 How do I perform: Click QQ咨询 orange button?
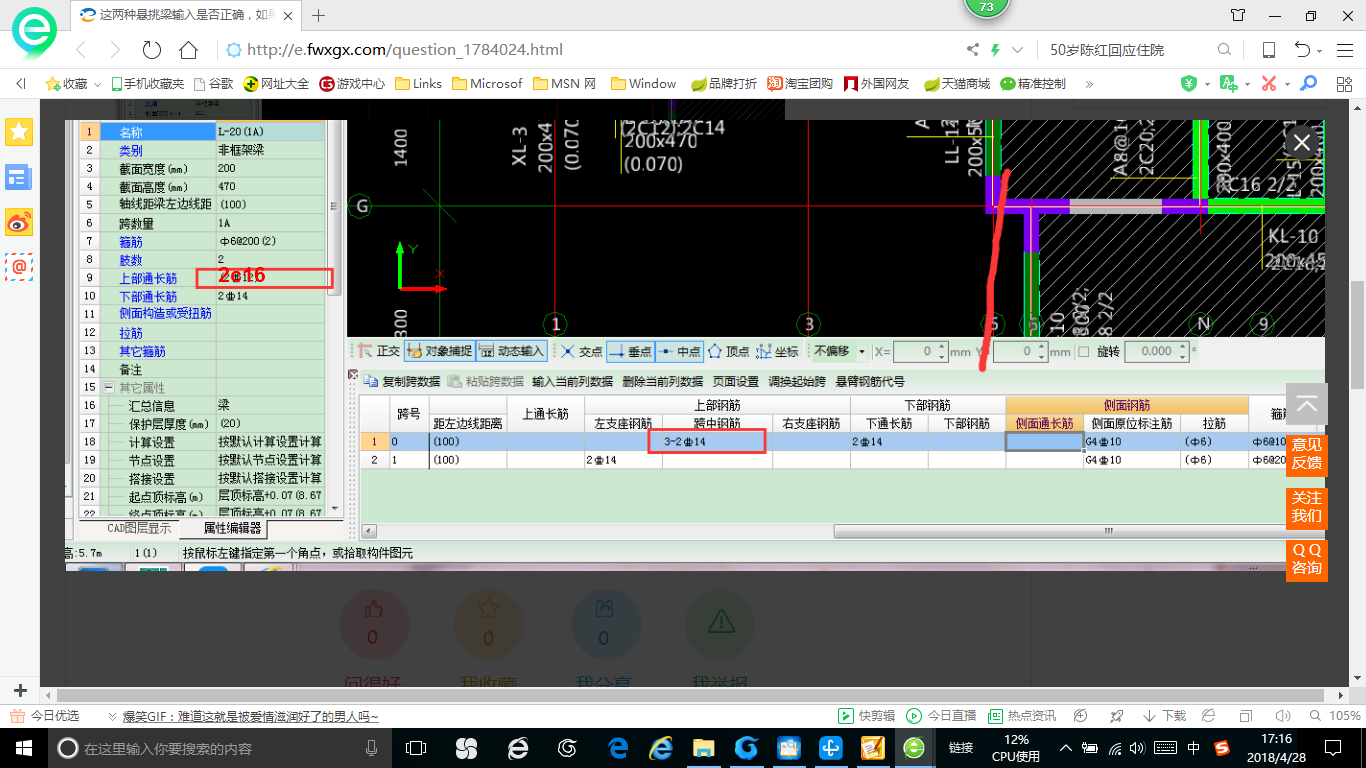[x=1307, y=559]
